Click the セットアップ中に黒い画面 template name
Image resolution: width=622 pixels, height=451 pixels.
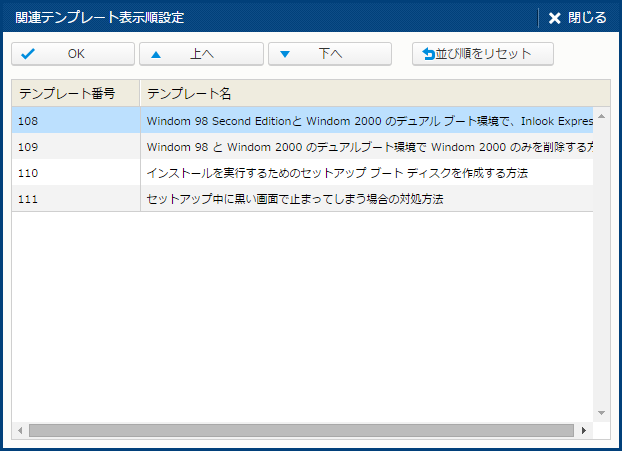tap(295, 199)
